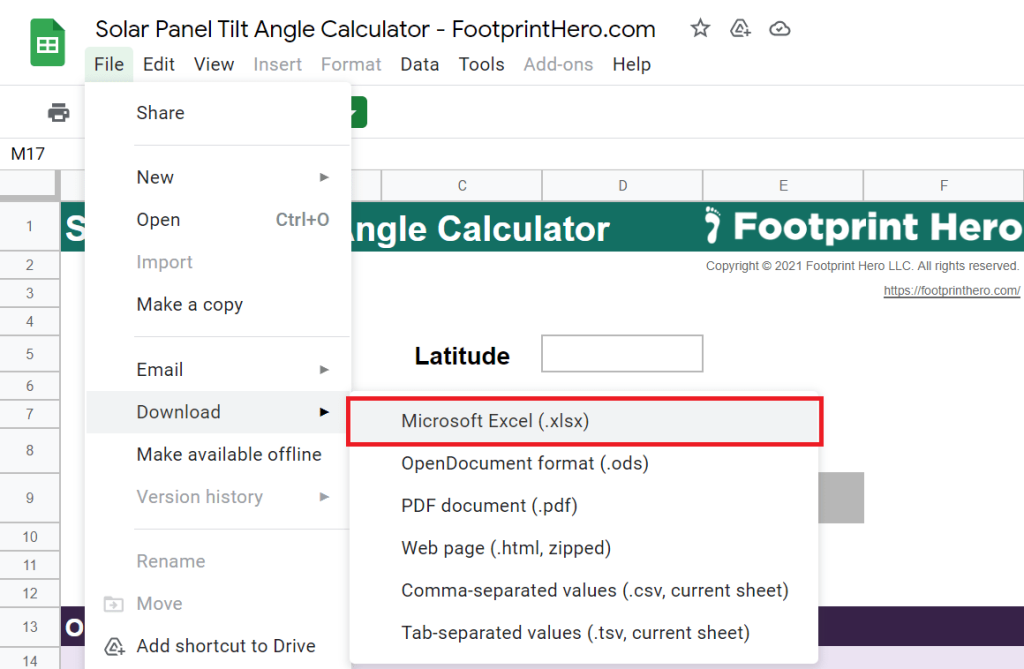Choose Make available offline
The width and height of the screenshot is (1024, 669).
pyautogui.click(x=218, y=454)
